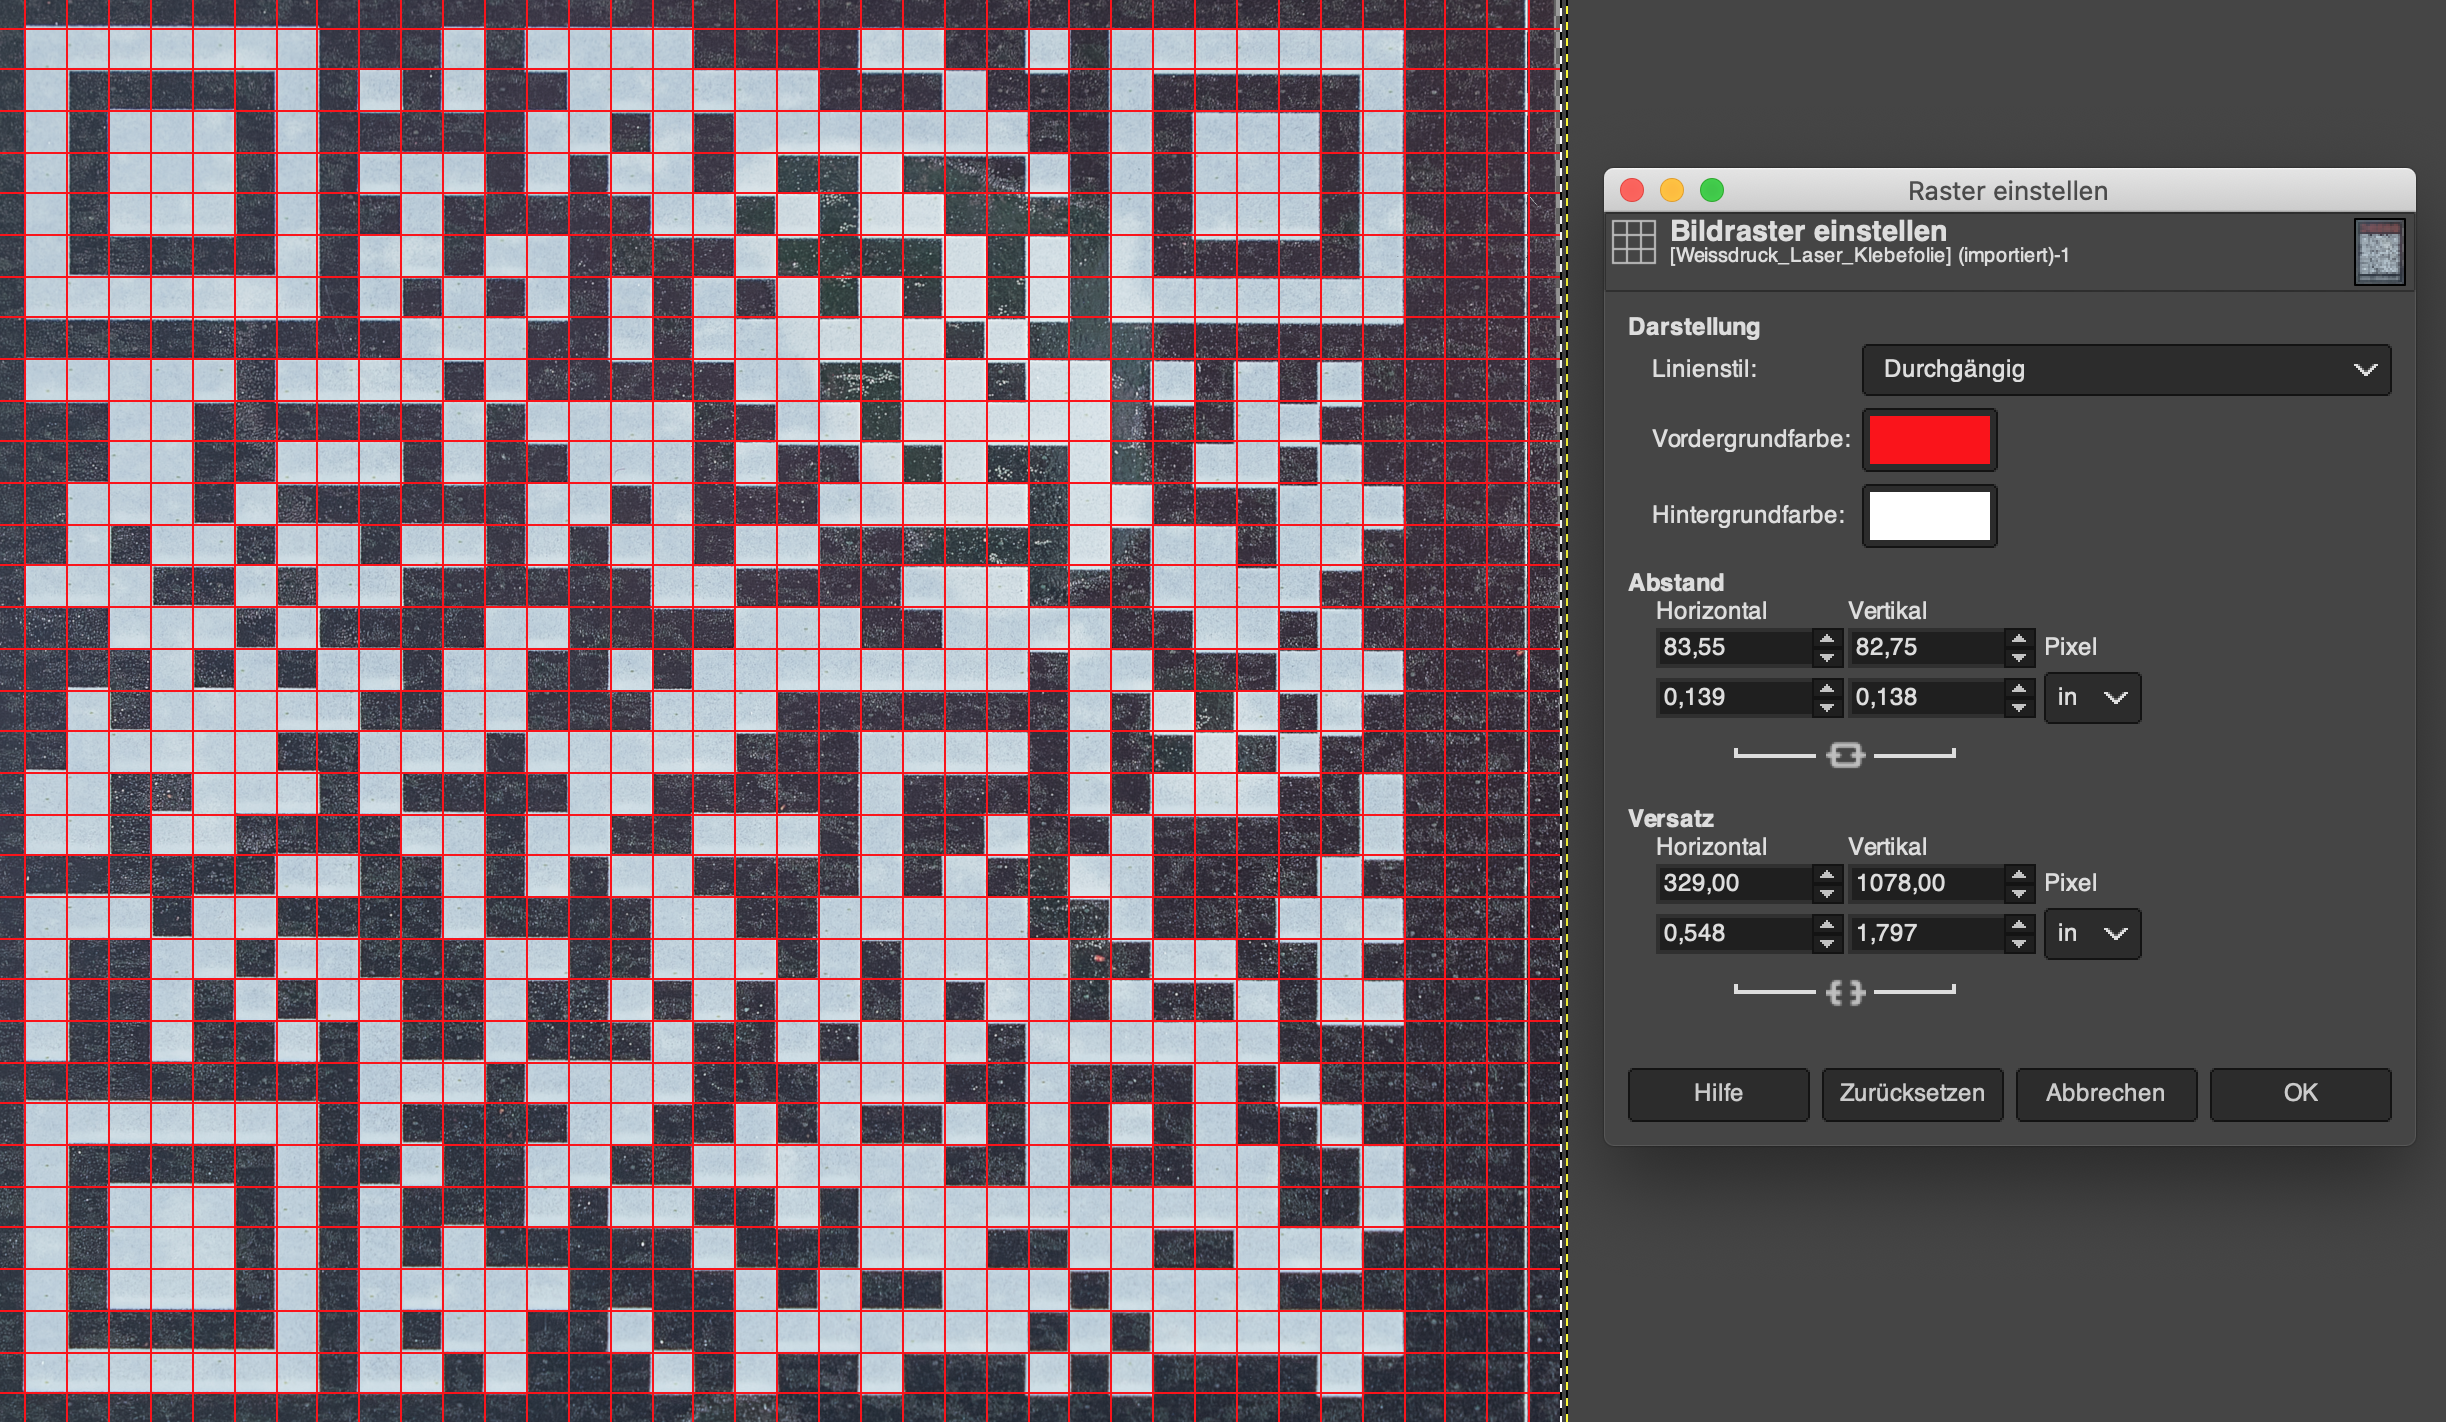The width and height of the screenshot is (2446, 1422).
Task: Click the Hilfe button
Action: 1718,1093
